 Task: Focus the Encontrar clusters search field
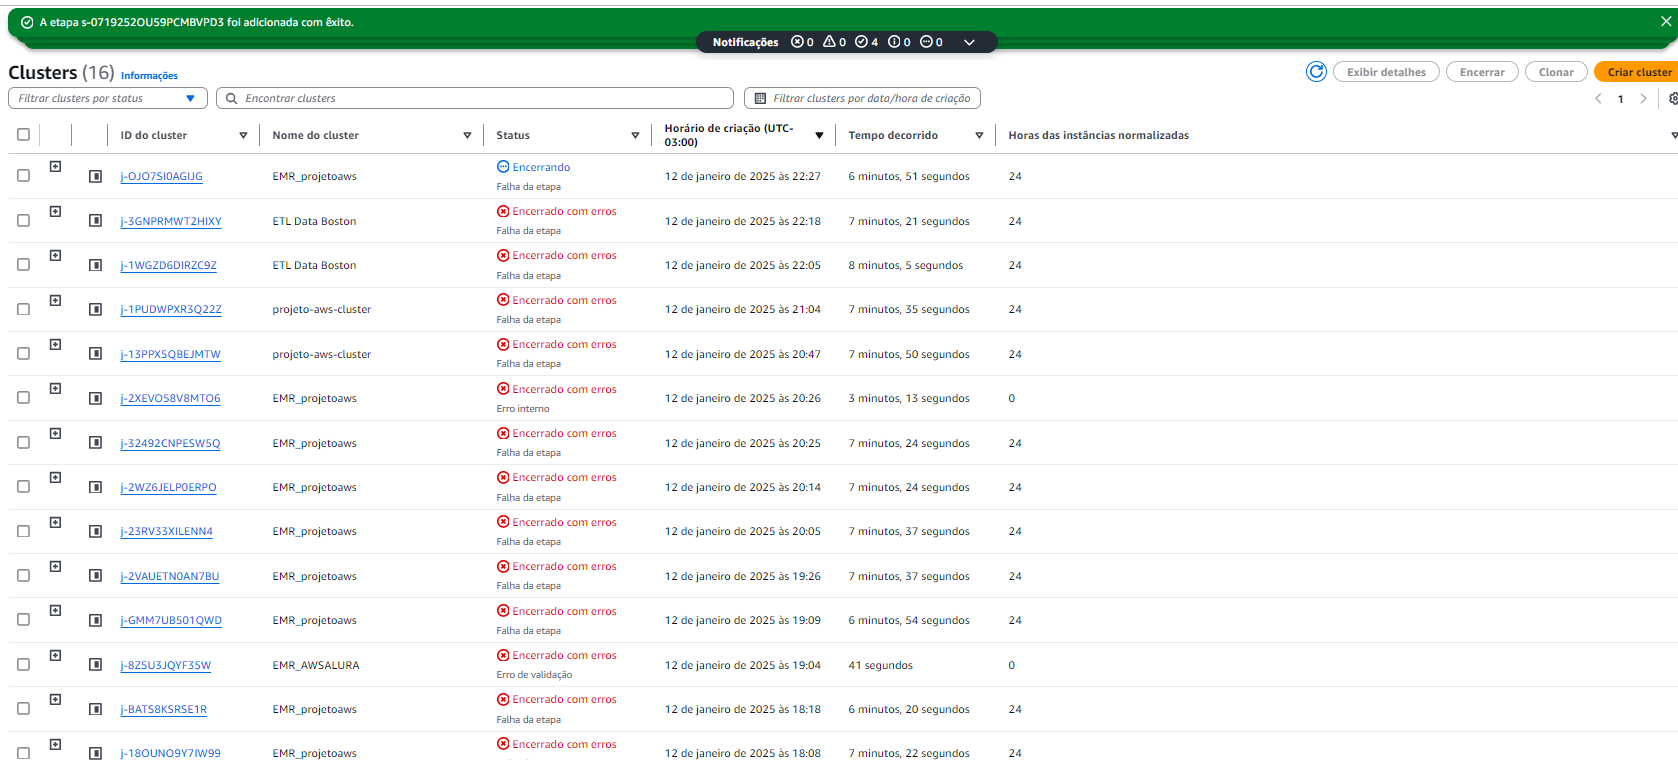pos(475,98)
